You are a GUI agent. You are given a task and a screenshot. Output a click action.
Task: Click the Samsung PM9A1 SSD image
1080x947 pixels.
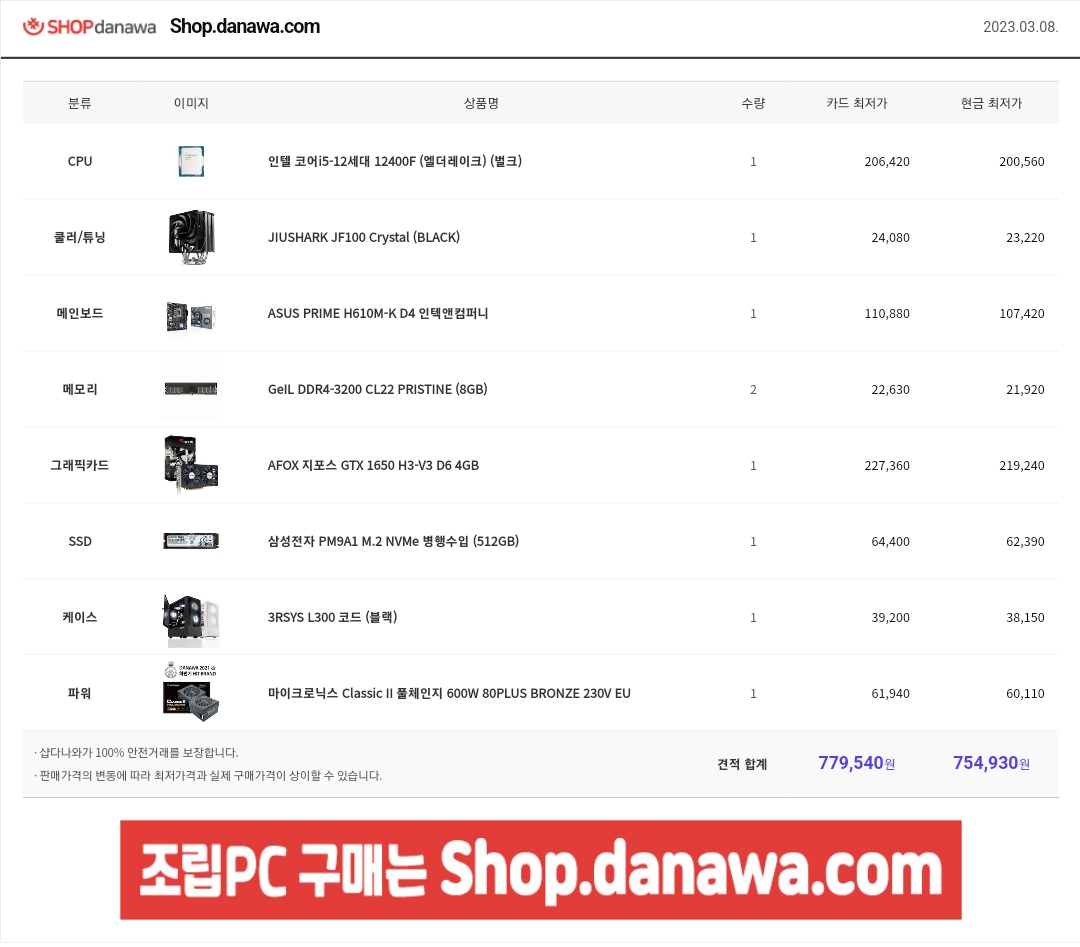[x=191, y=541]
